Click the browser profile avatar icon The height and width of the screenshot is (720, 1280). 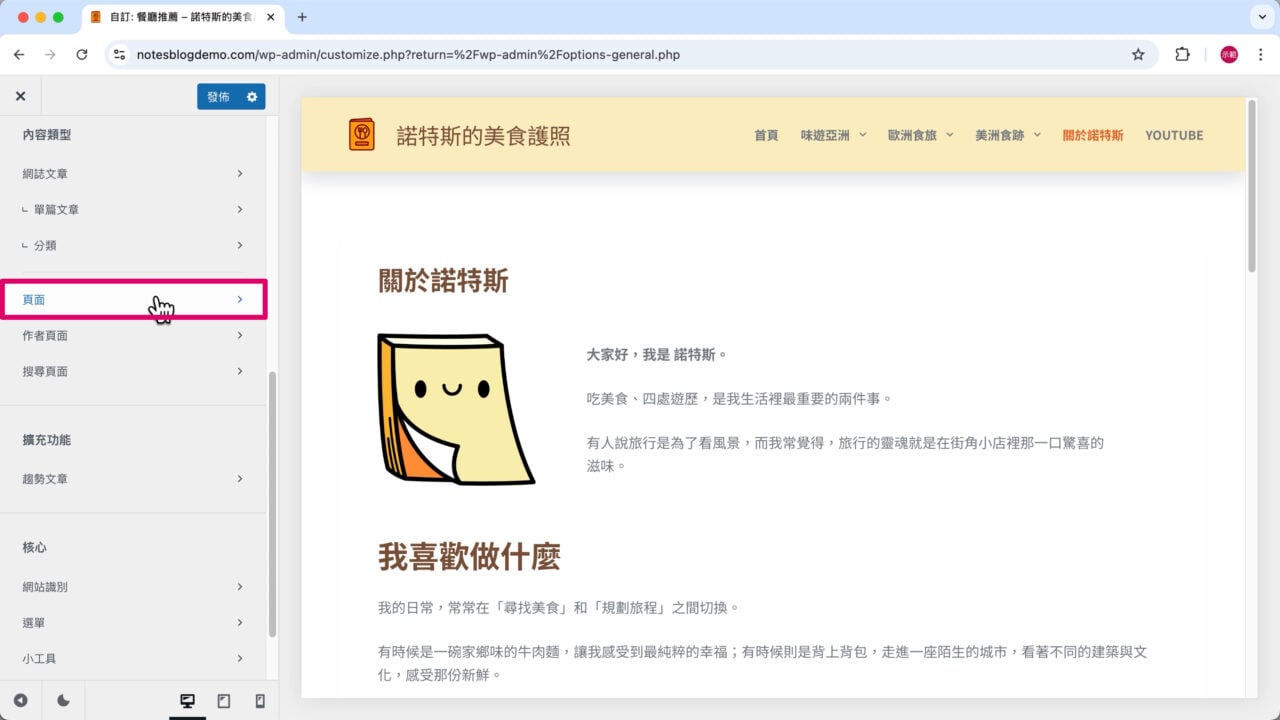pos(1228,54)
